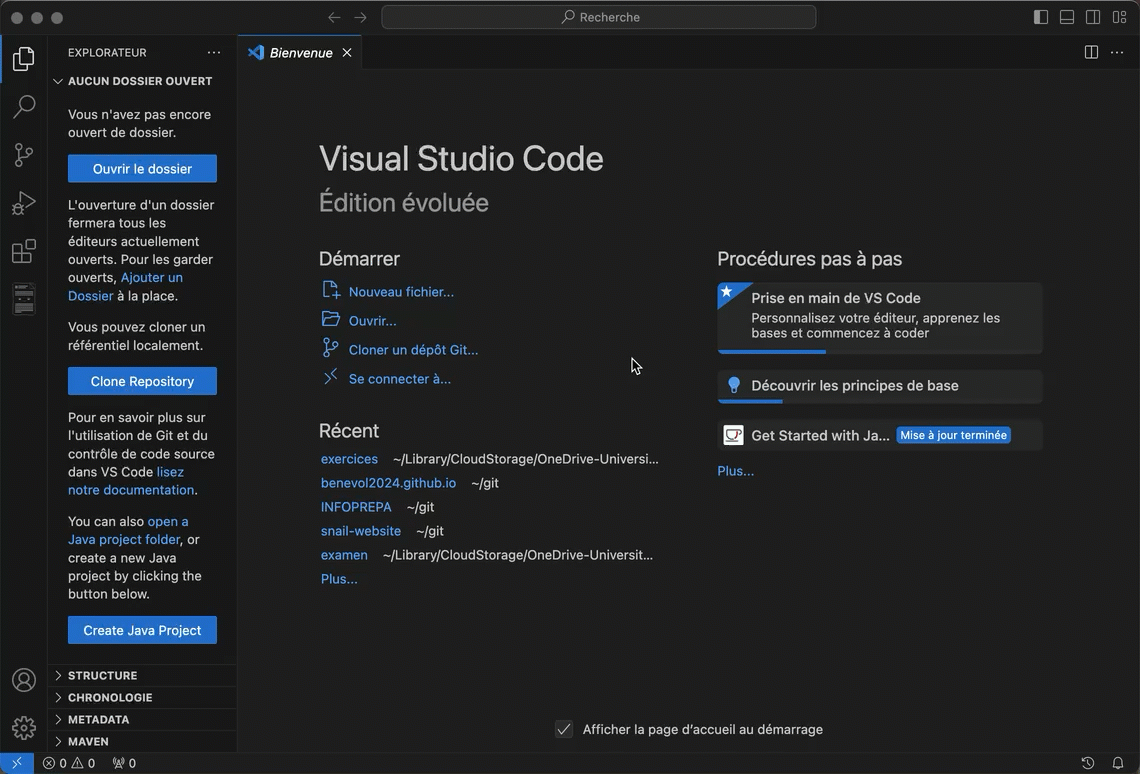Open the Run and Debug view
Screen dimensions: 1140x774
point(24,203)
